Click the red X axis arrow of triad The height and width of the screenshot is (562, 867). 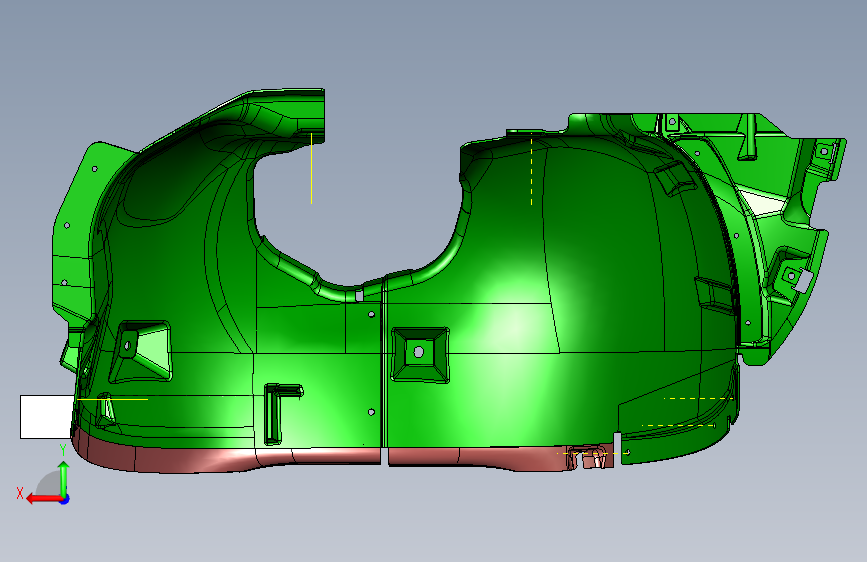click(43, 499)
